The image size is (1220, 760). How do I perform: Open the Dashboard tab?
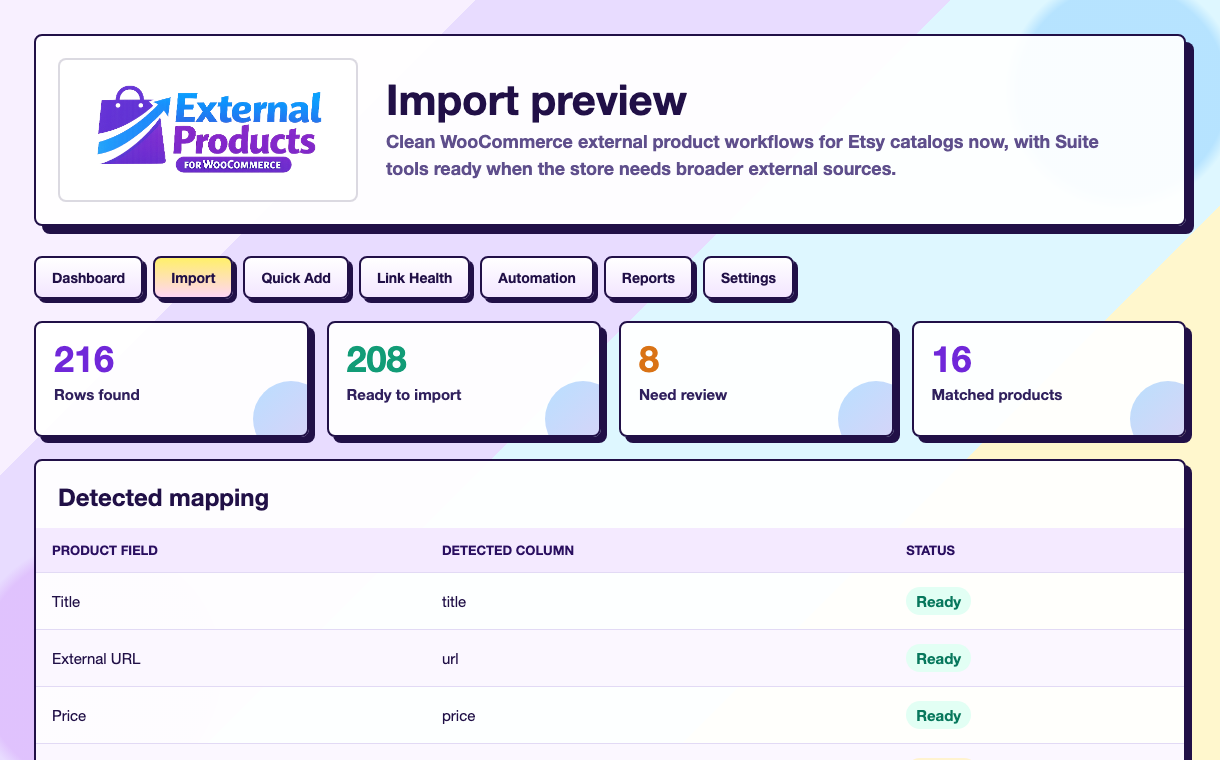89,278
